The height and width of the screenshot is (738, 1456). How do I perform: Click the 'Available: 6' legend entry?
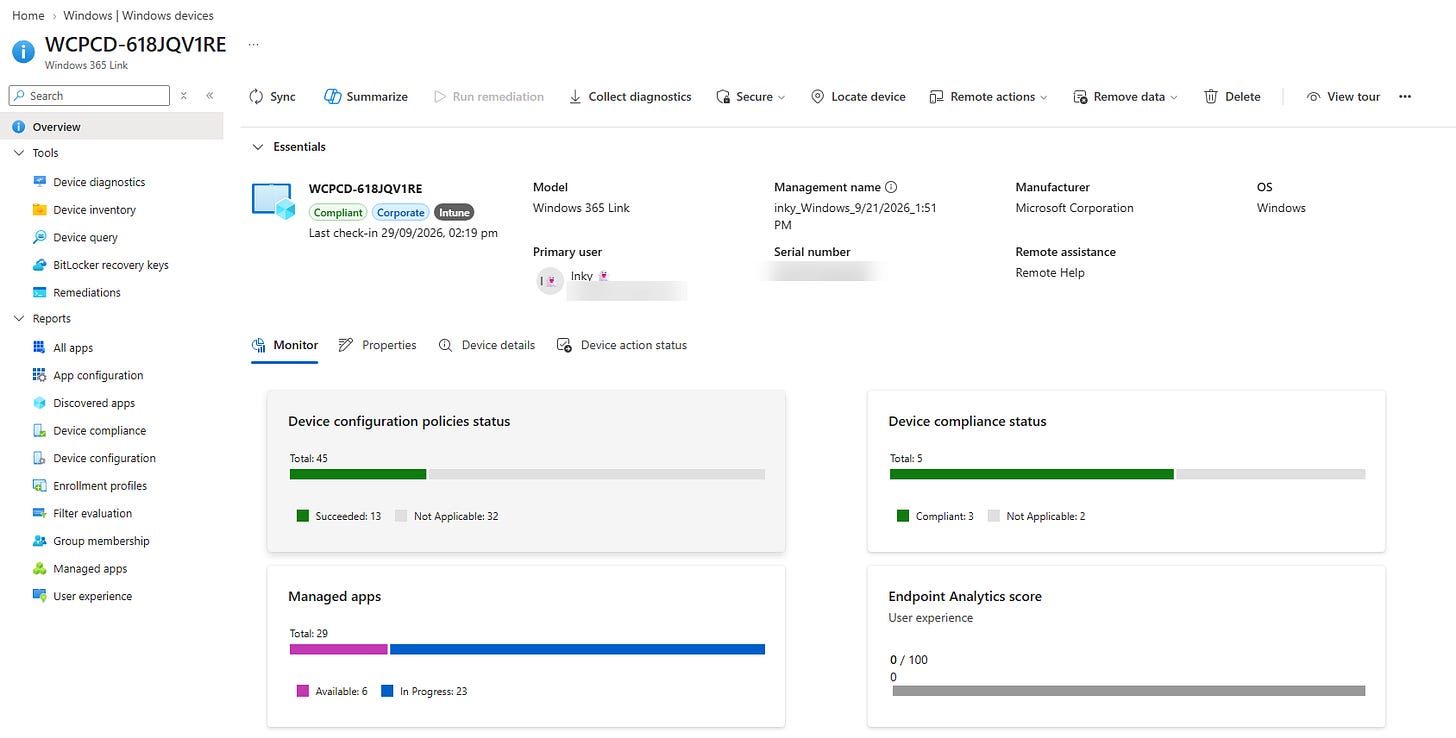pos(332,691)
